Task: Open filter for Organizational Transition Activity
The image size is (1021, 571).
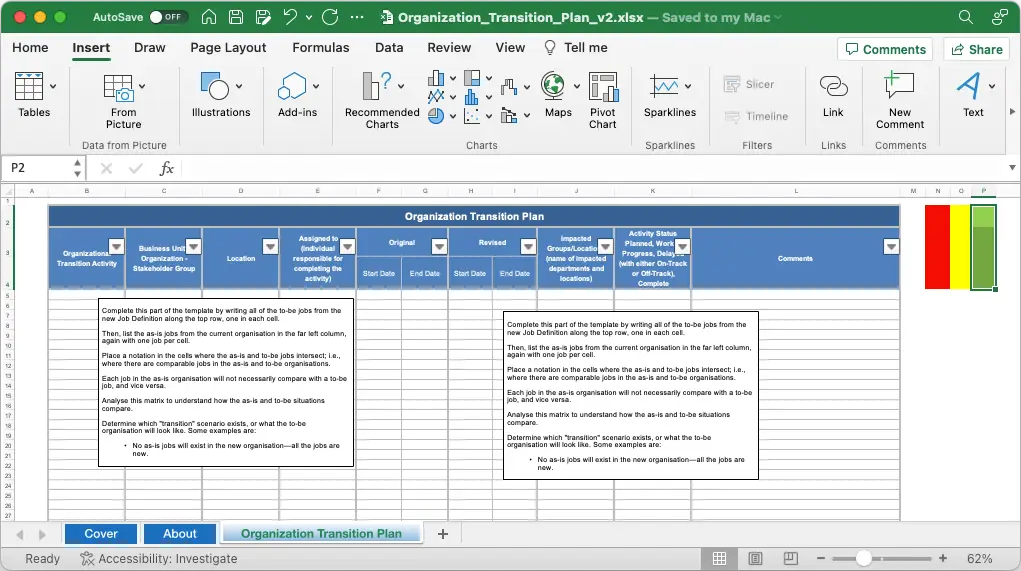Action: pyautogui.click(x=117, y=246)
